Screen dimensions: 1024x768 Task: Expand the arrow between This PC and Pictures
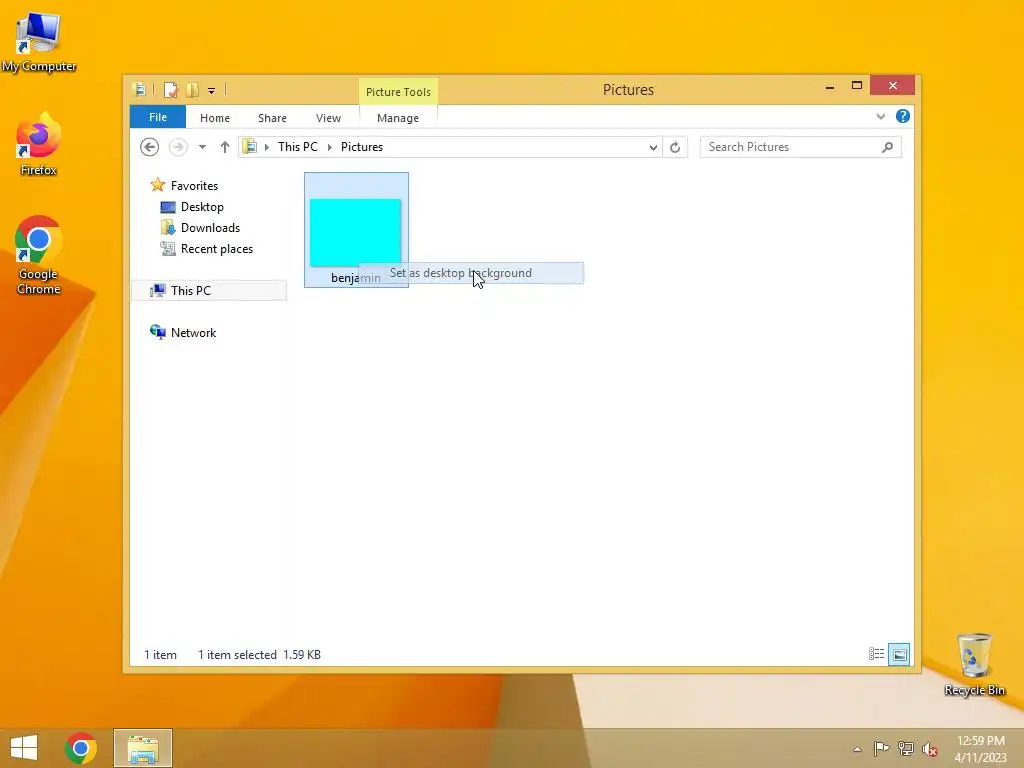click(329, 147)
